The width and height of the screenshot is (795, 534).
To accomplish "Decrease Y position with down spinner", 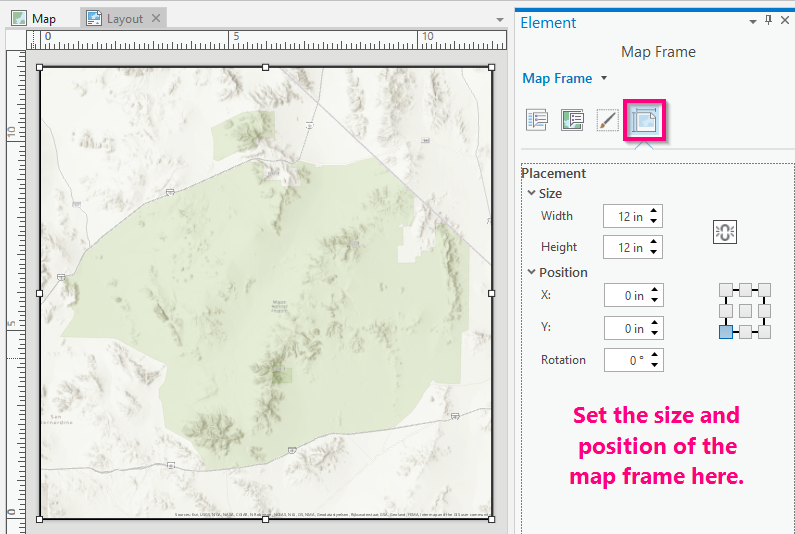I will 655,333.
